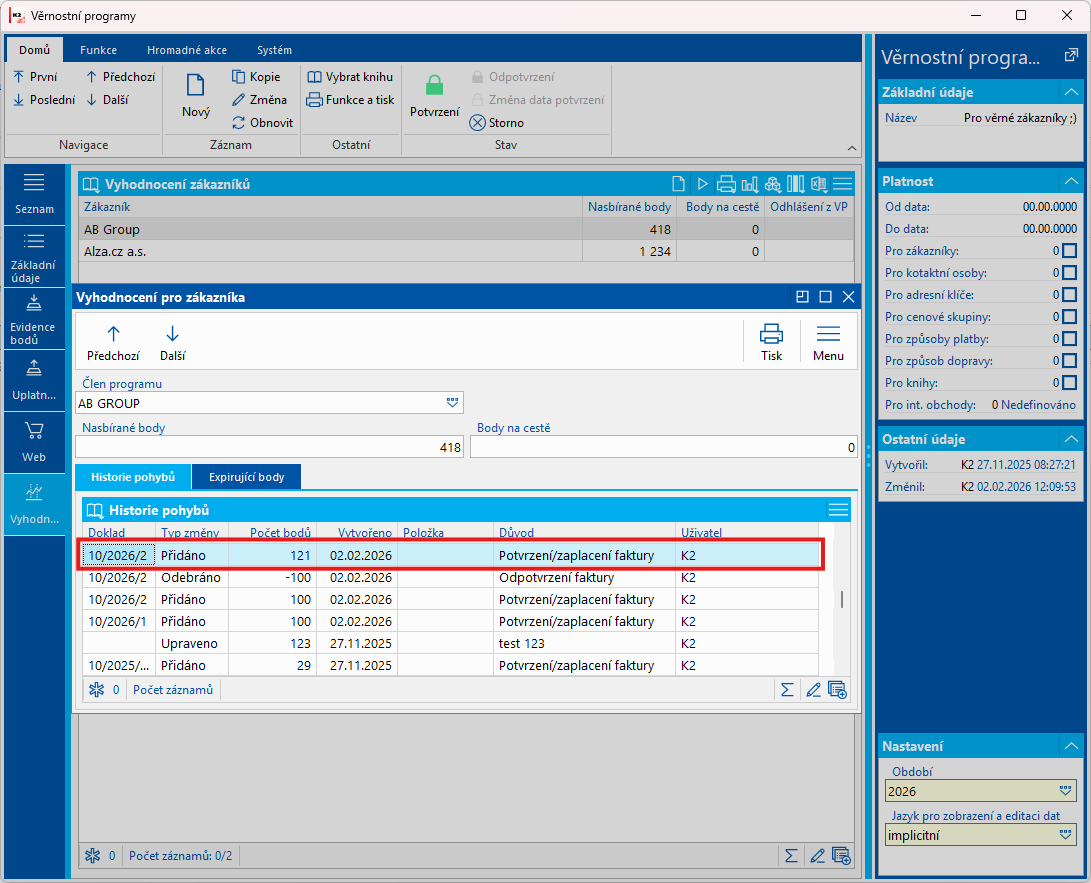Click columns icon in Vyhodnocení zákazníků header
1091x883 pixels.
click(x=795, y=184)
